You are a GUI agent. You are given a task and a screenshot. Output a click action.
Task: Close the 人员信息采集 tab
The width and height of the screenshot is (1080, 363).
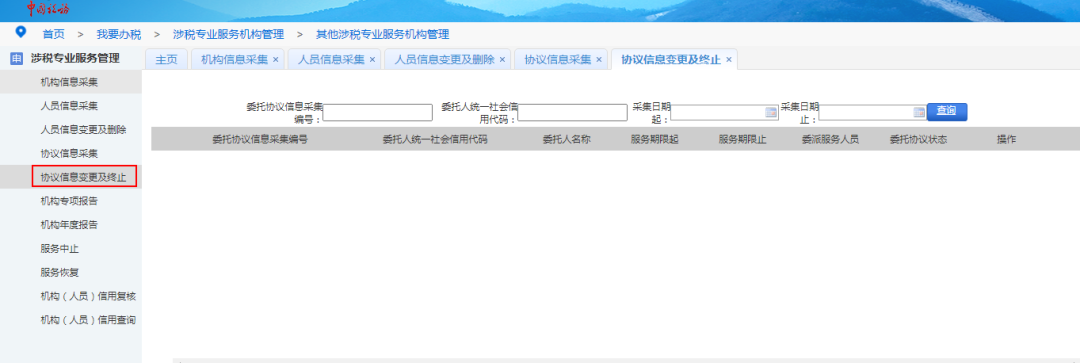pos(373,60)
